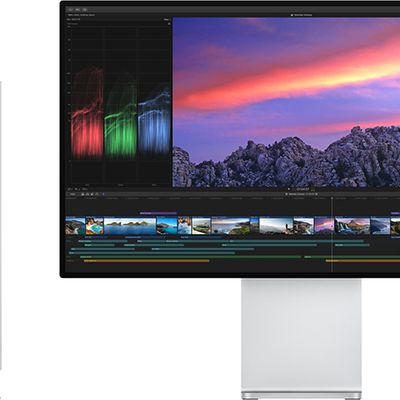Click the overwrite clip edit icon
The image size is (400, 400).
pyautogui.click(x=97, y=194)
